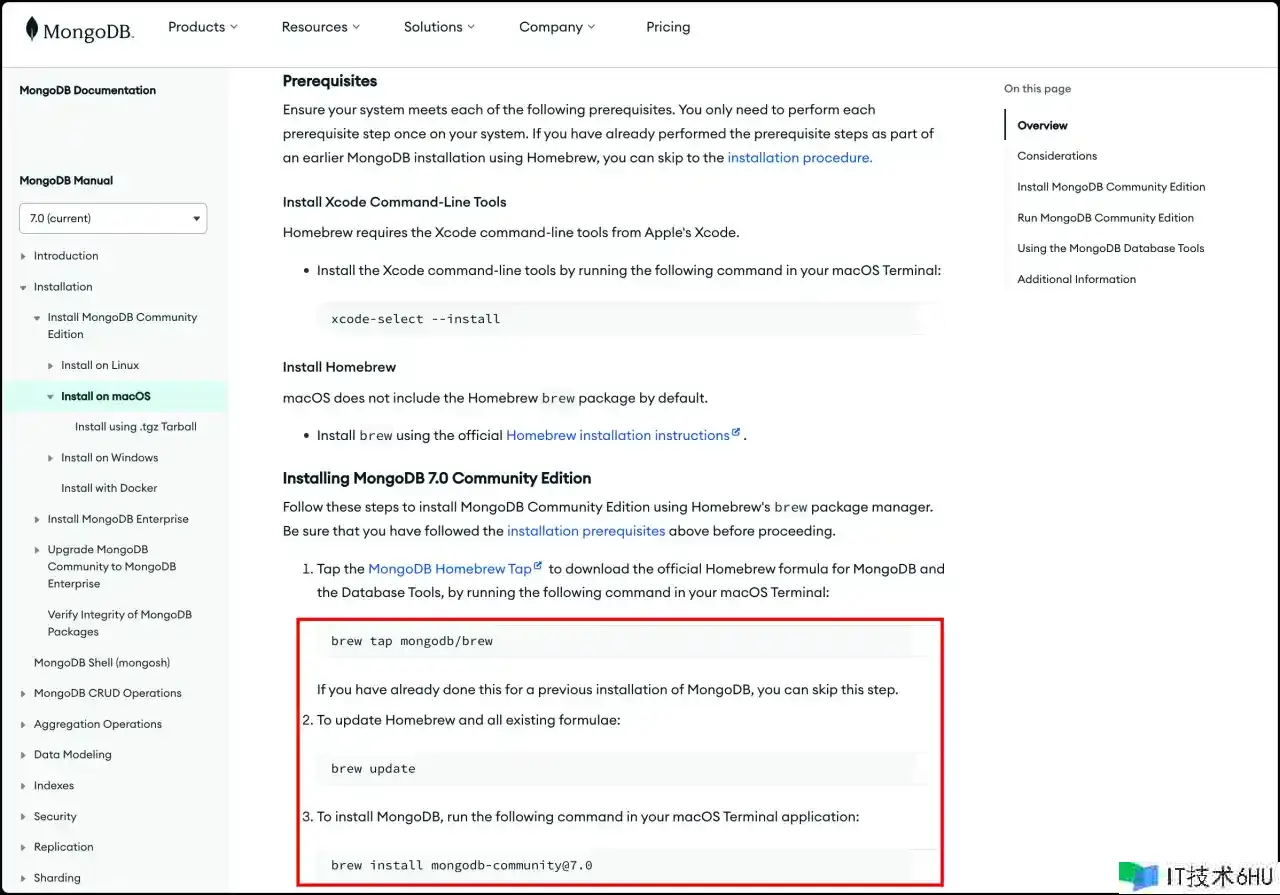Expand the Introduction section arrow
Image resolution: width=1280 pixels, height=895 pixels.
23,256
